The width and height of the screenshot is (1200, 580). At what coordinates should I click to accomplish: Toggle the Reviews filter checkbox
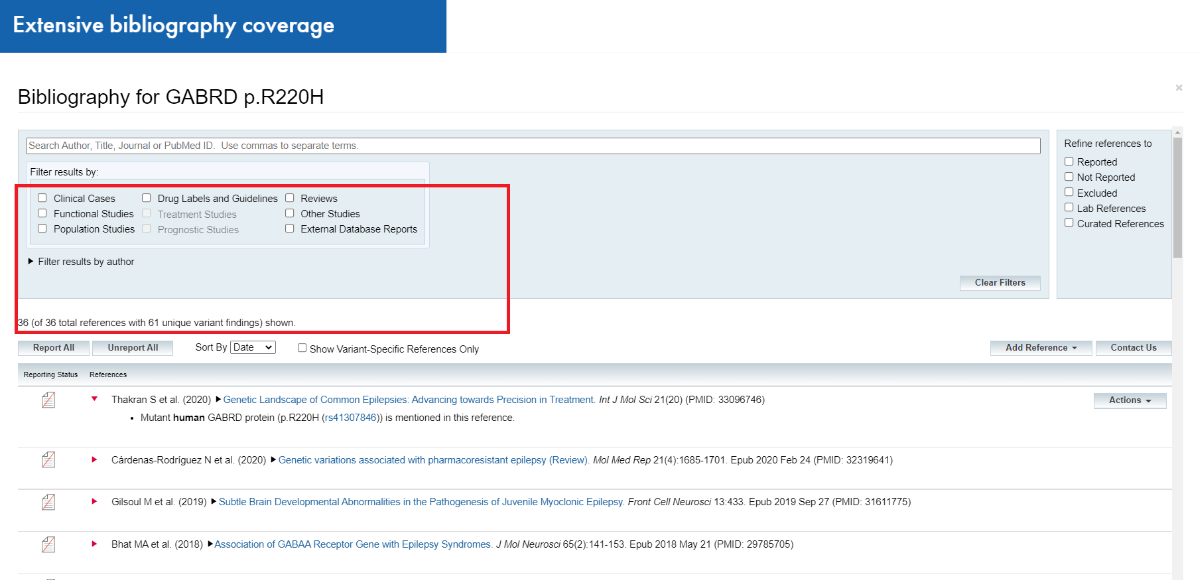290,198
